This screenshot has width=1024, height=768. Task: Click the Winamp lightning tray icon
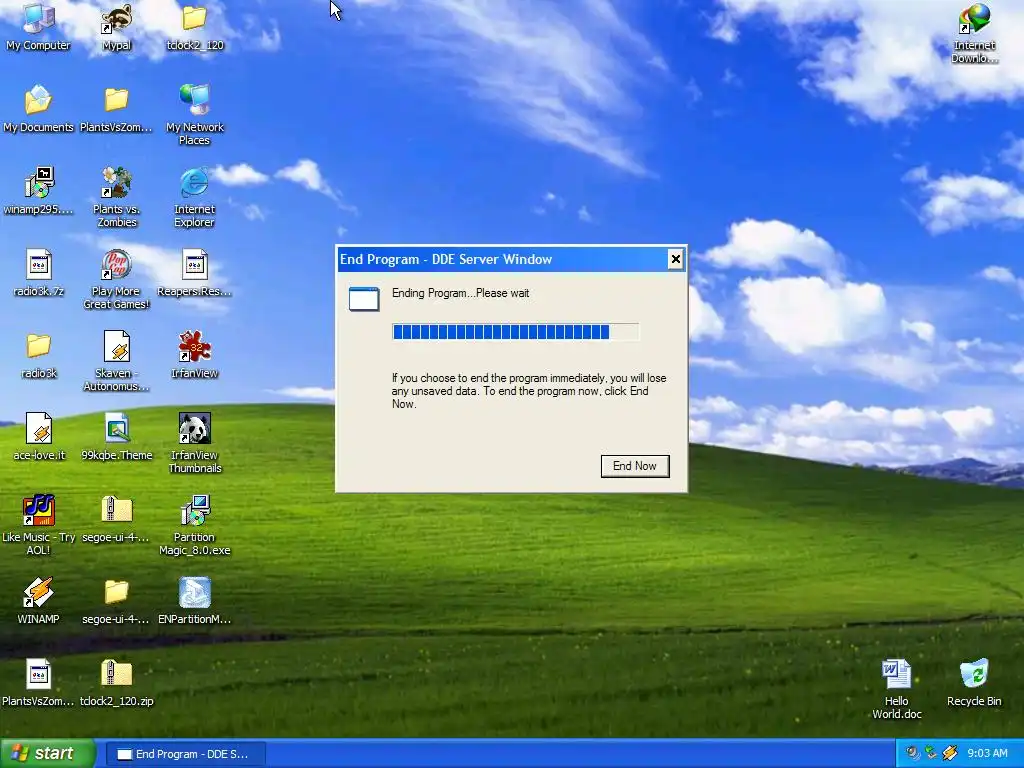(950, 754)
